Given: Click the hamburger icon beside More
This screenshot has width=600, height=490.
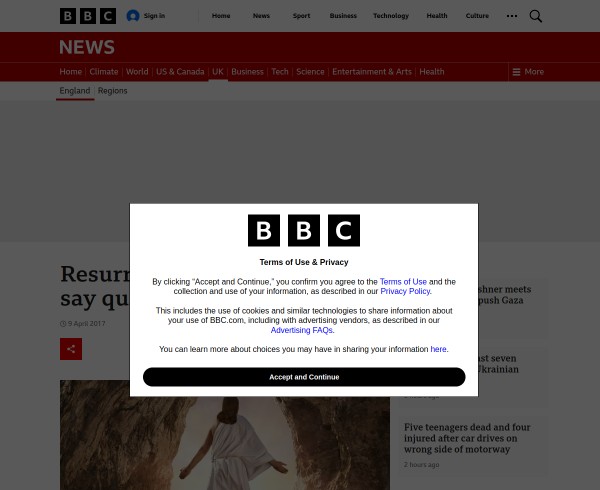Looking at the screenshot, I should (x=516, y=72).
